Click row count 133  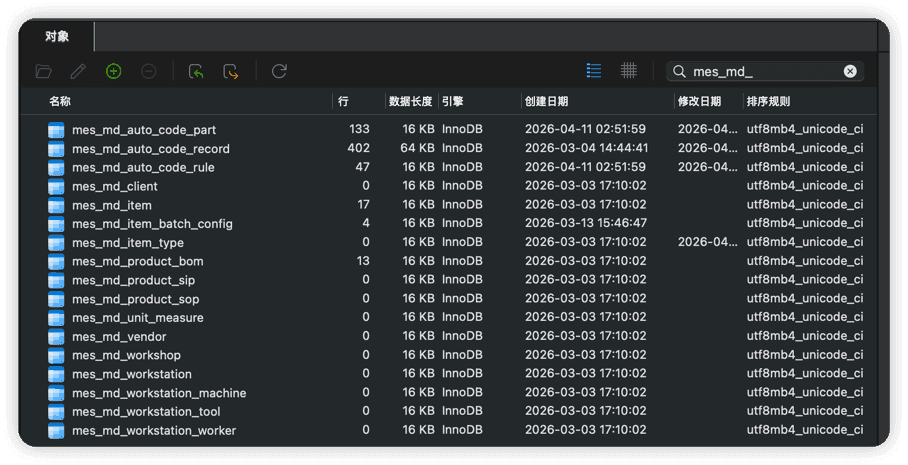click(x=360, y=129)
